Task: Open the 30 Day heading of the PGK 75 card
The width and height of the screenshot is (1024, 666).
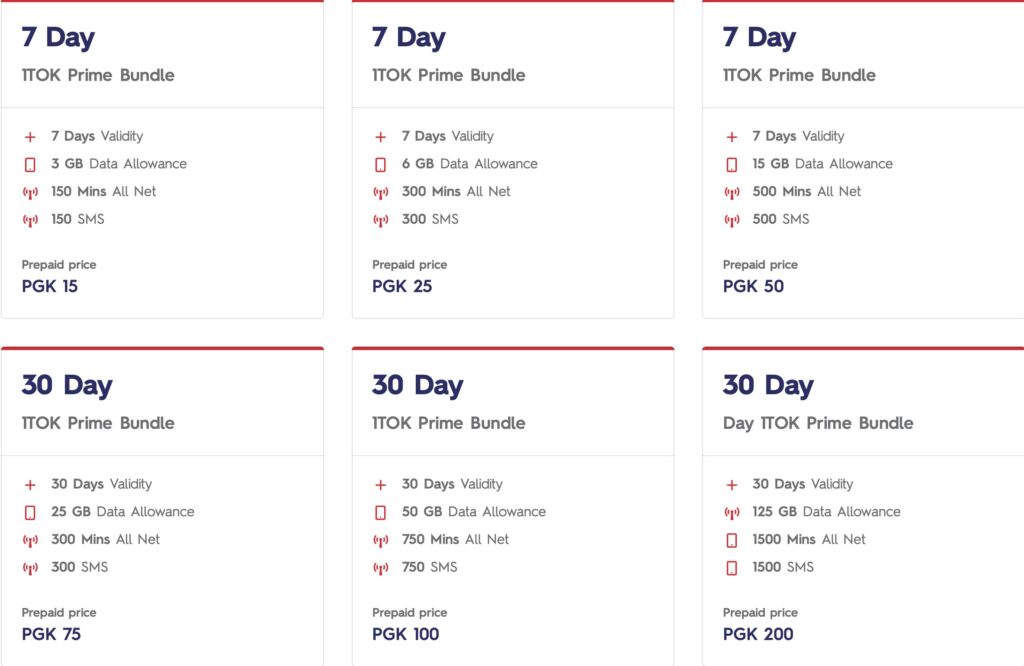Action: point(67,385)
